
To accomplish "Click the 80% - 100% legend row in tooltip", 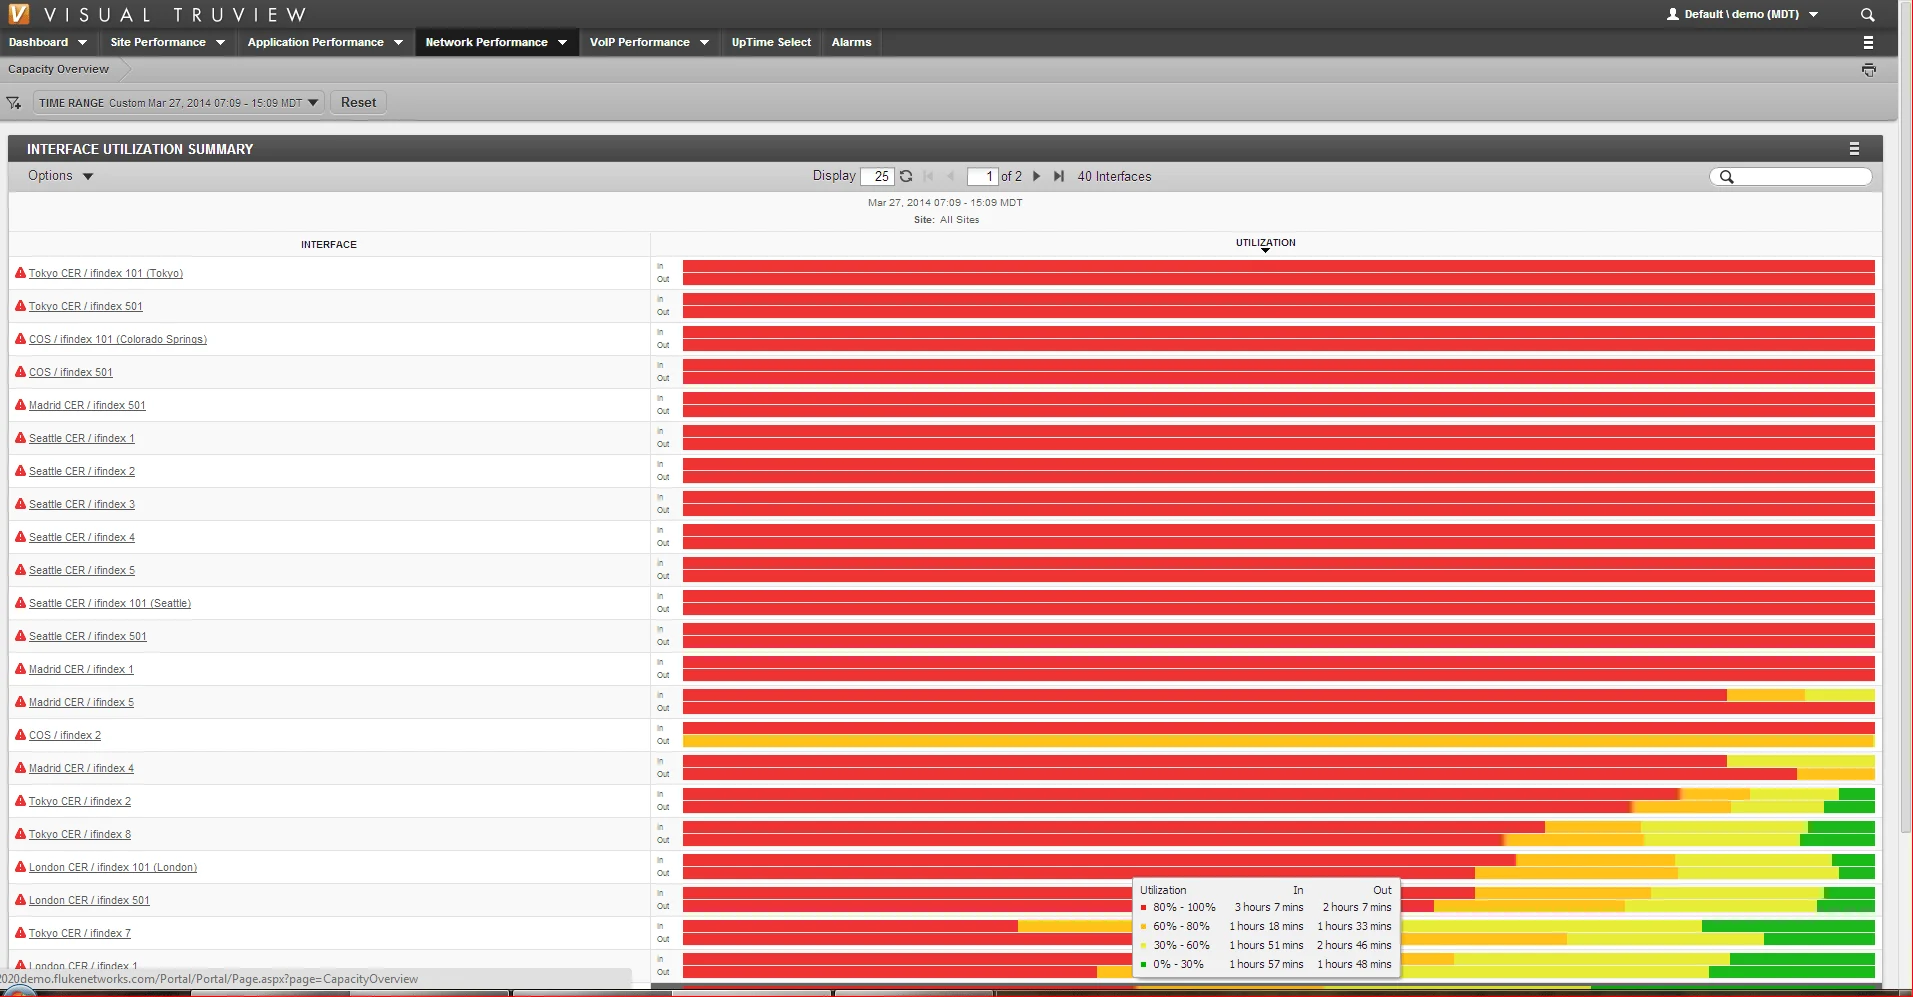I will pyautogui.click(x=1266, y=907).
